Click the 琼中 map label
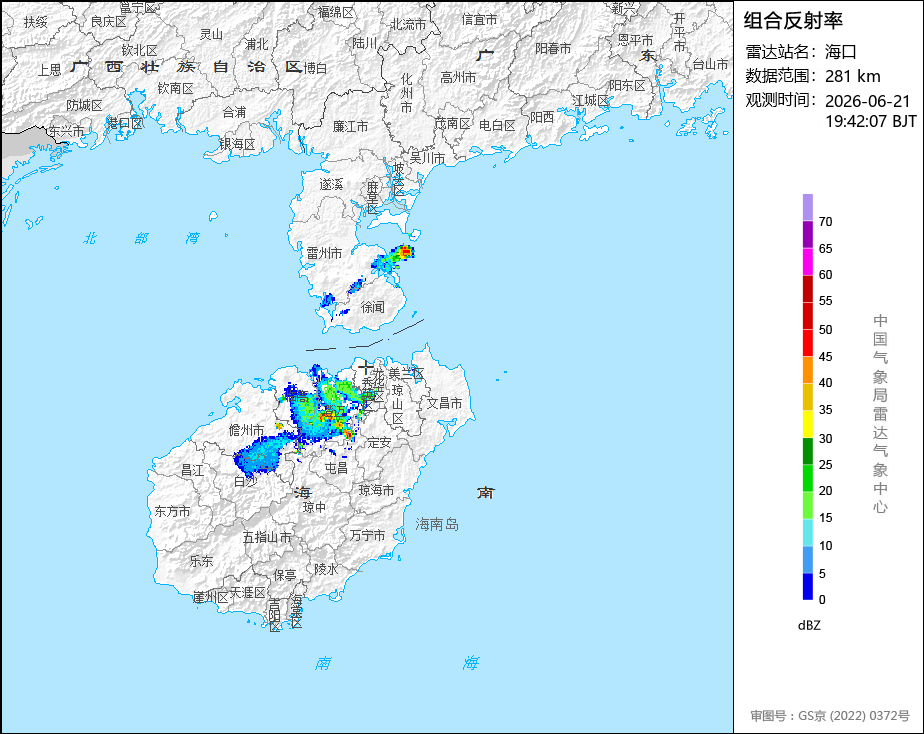The image size is (924, 734). click(x=314, y=507)
